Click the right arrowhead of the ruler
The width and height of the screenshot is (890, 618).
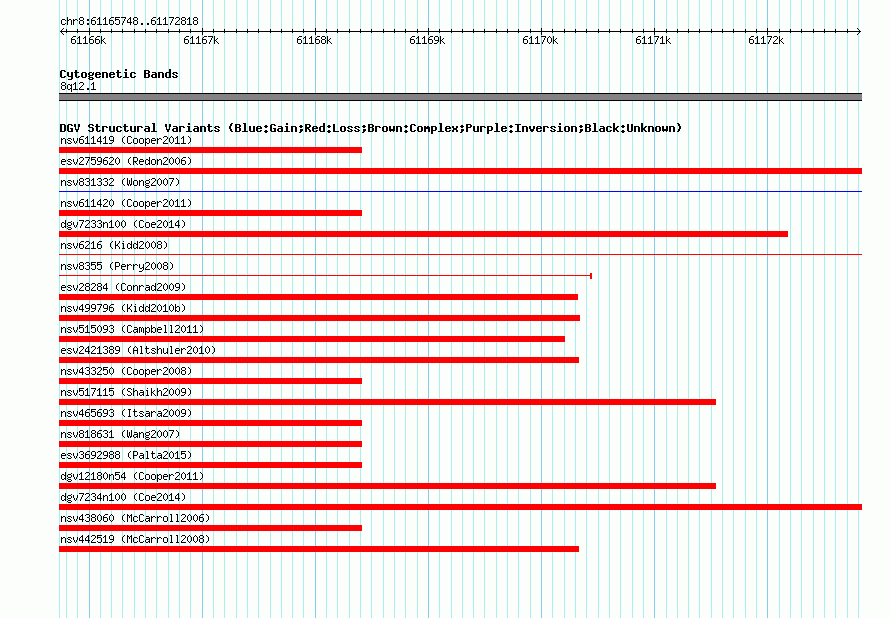[859, 32]
